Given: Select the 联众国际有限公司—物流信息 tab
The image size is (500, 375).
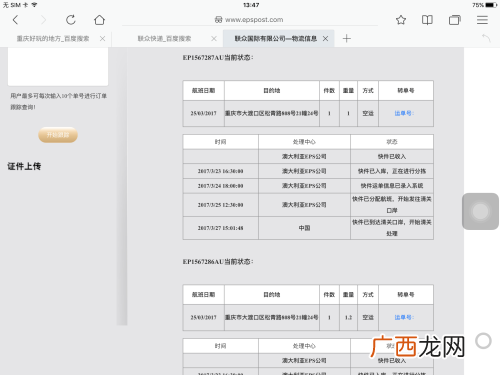Looking at the screenshot, I should click(276, 39).
